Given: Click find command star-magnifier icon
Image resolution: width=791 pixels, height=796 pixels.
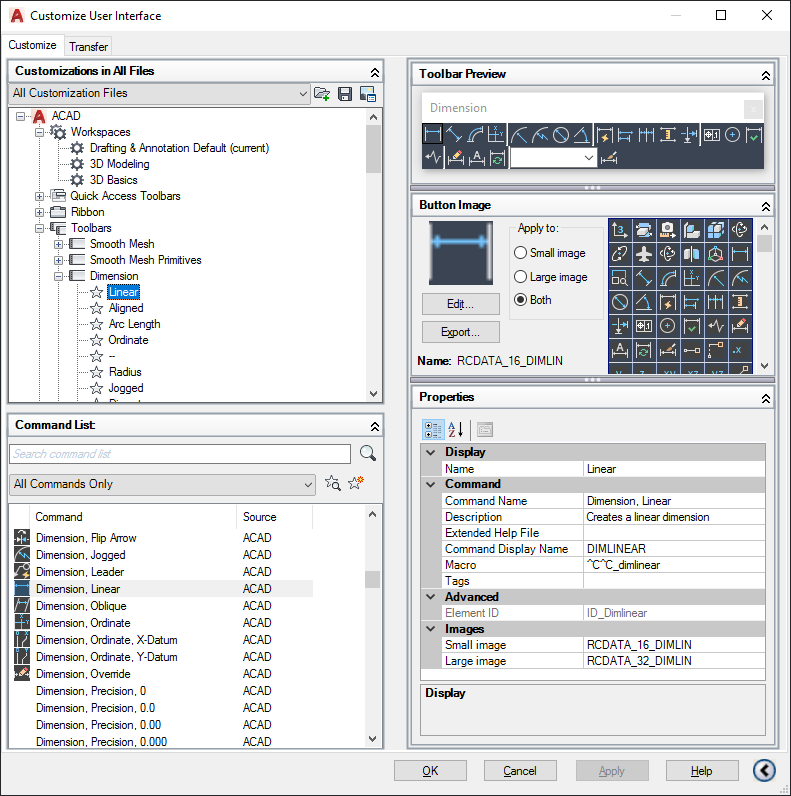Looking at the screenshot, I should pos(333,483).
